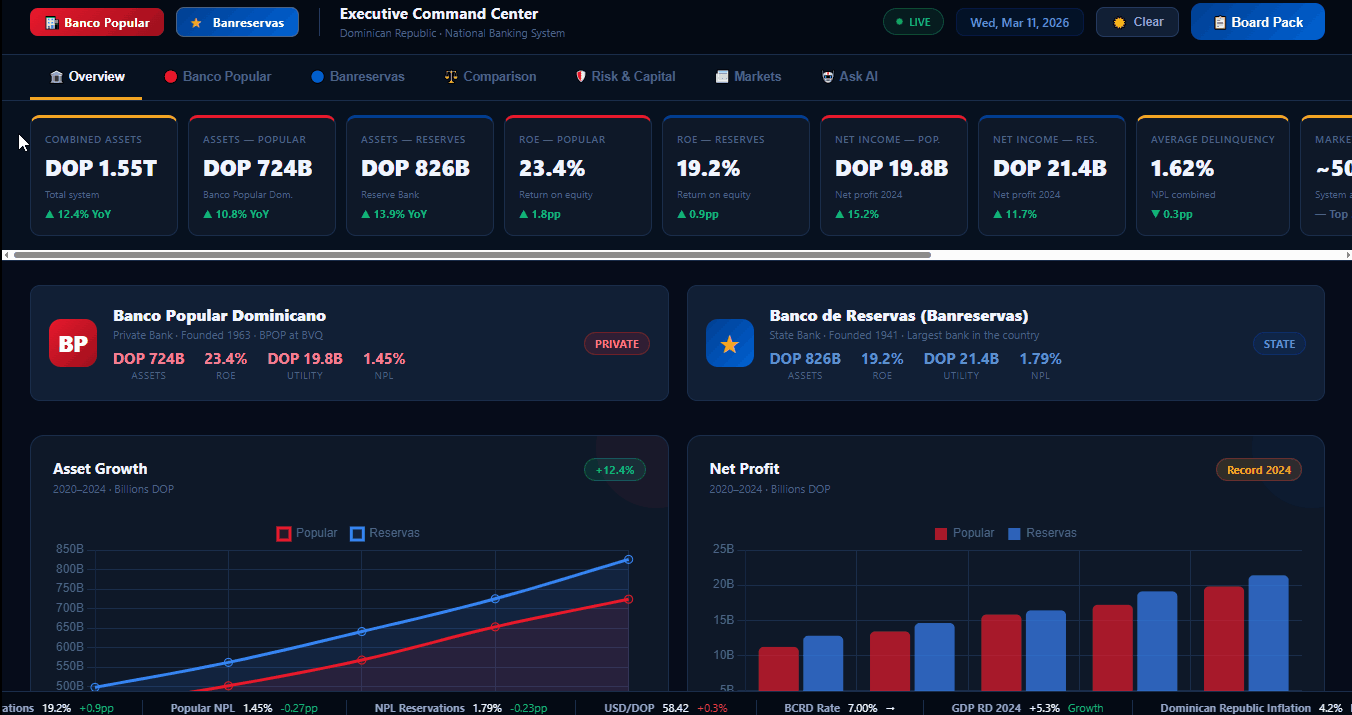The width and height of the screenshot is (1352, 715).
Task: Click the sun icon in Clear button
Action: coord(1119,22)
